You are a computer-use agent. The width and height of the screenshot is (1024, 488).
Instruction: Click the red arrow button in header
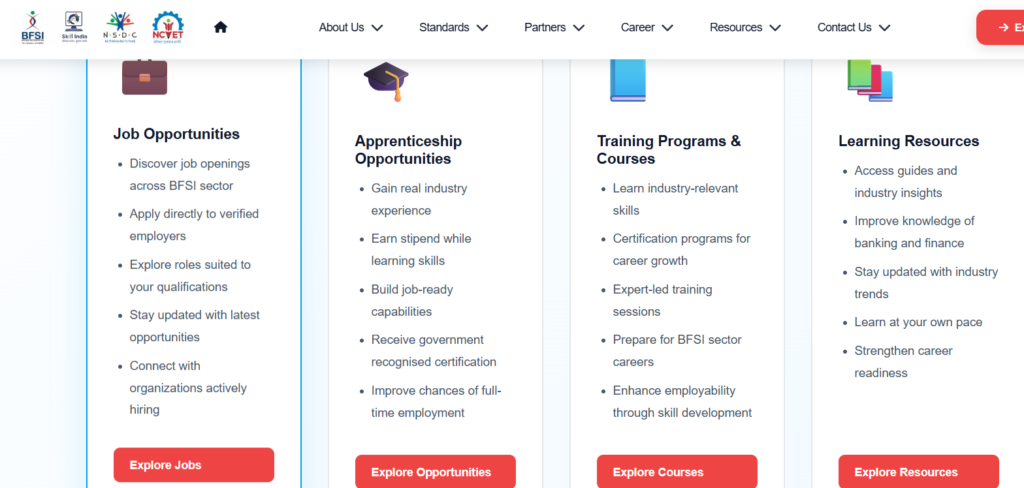1000,27
